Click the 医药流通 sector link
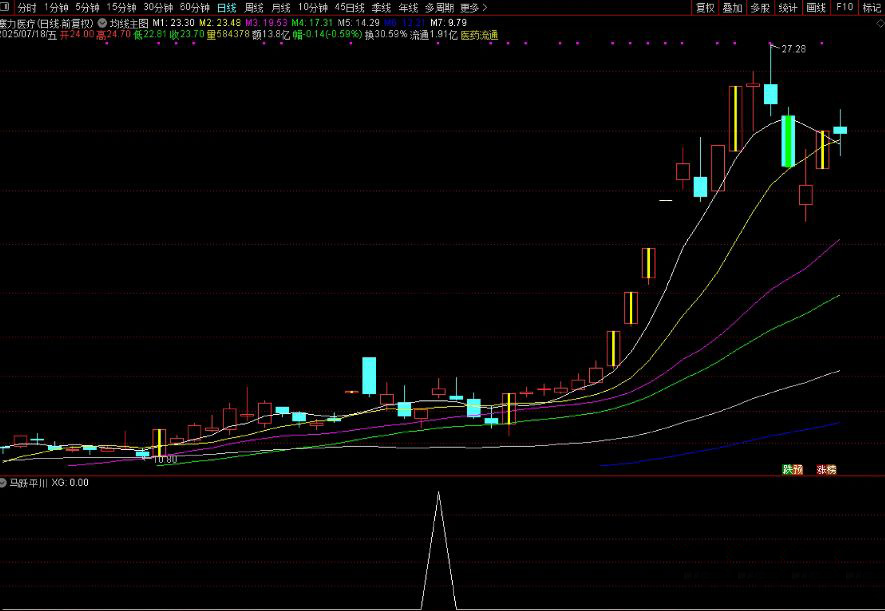This screenshot has width=885, height=611. click(x=478, y=34)
